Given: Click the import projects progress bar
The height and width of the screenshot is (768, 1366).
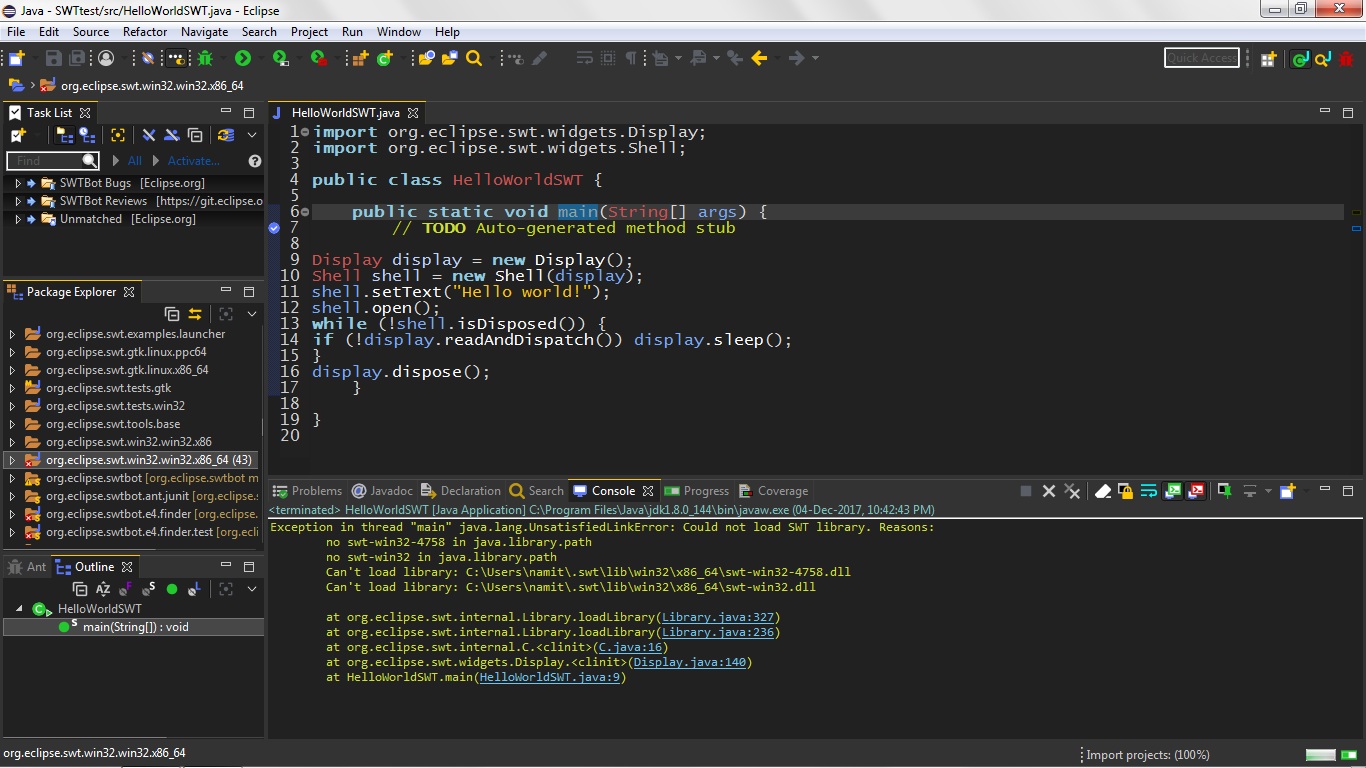Looking at the screenshot, I should pos(1320,755).
